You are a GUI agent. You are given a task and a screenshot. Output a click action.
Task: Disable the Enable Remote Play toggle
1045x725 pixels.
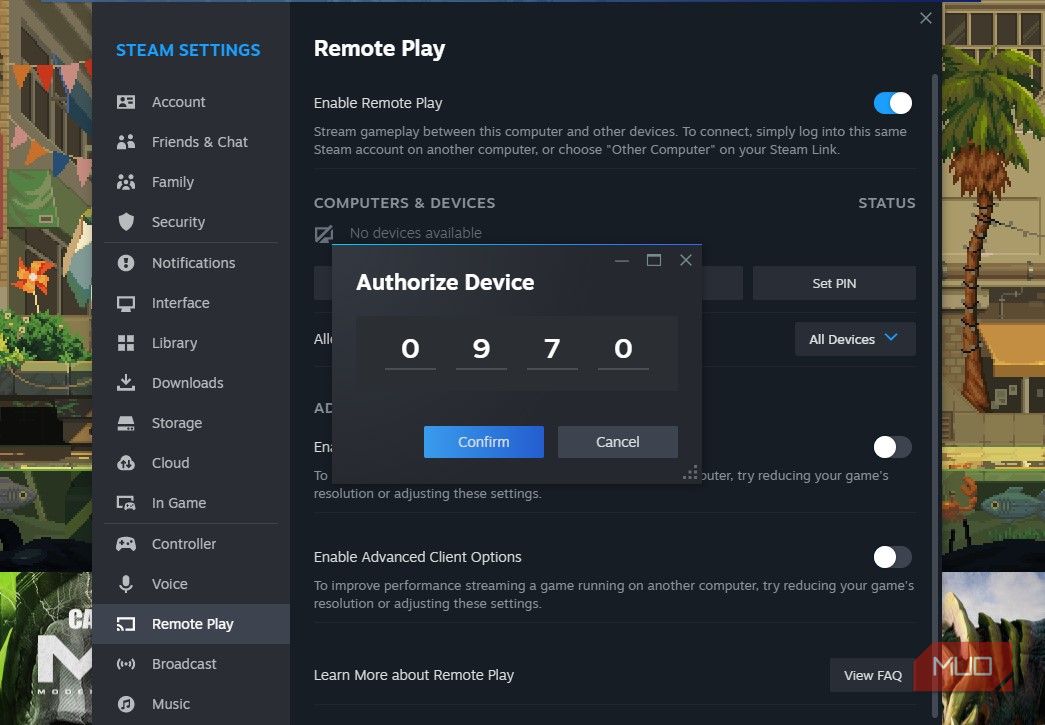(891, 102)
